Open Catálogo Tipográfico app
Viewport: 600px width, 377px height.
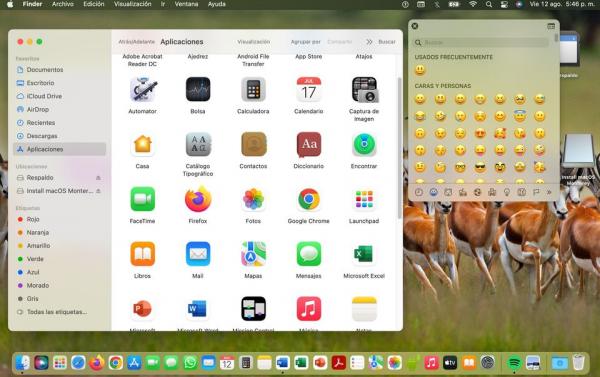(198, 145)
